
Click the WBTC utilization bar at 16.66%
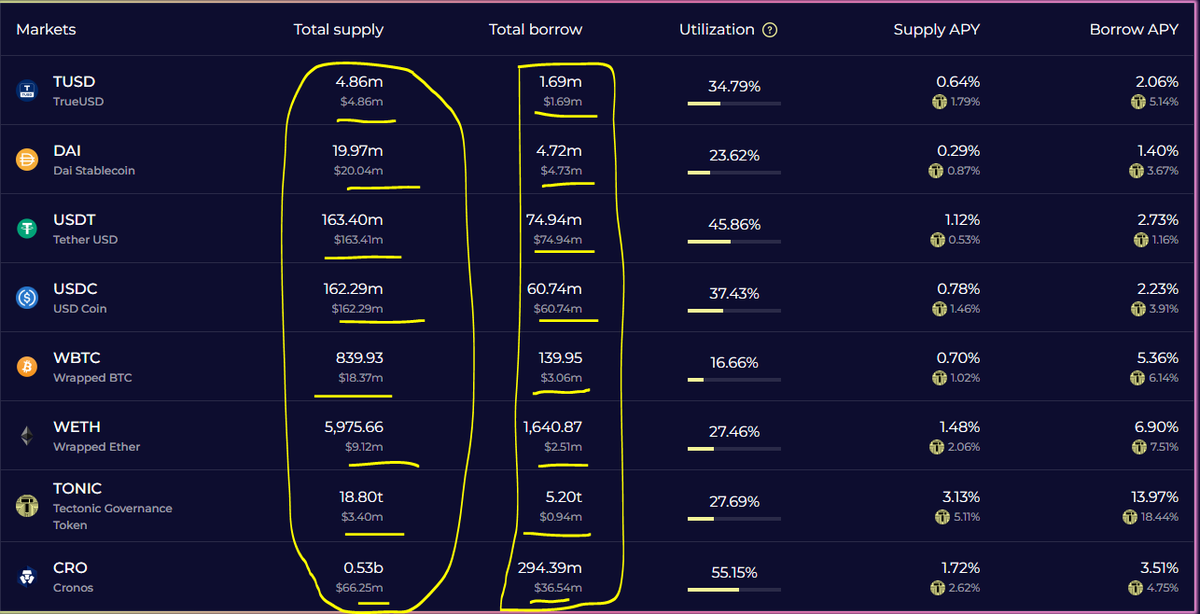(x=734, y=379)
